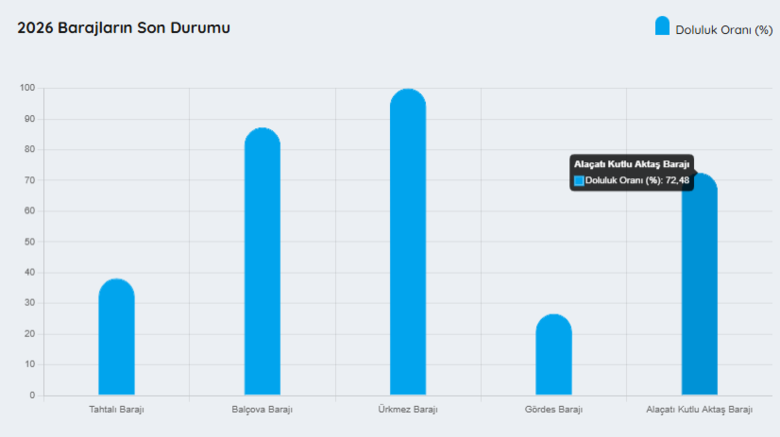Select the Ürkmez Barajı axis label
Image resolution: width=780 pixels, height=437 pixels.
pos(407,410)
